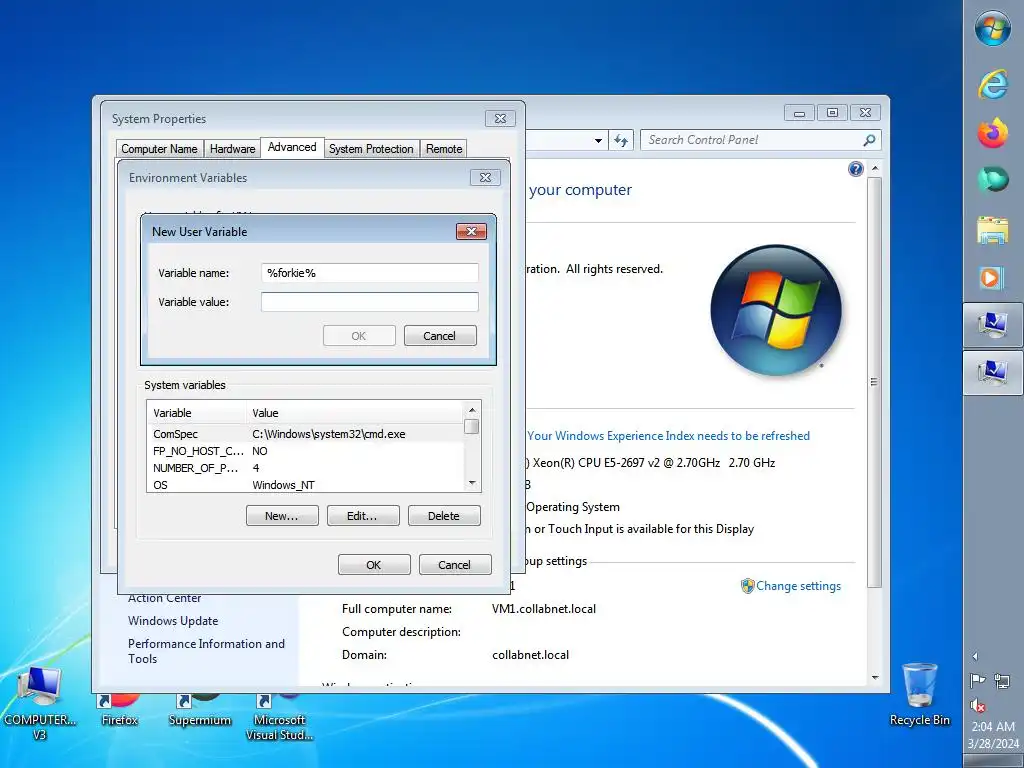
Task: Click Delete under System variables
Action: pyautogui.click(x=444, y=516)
